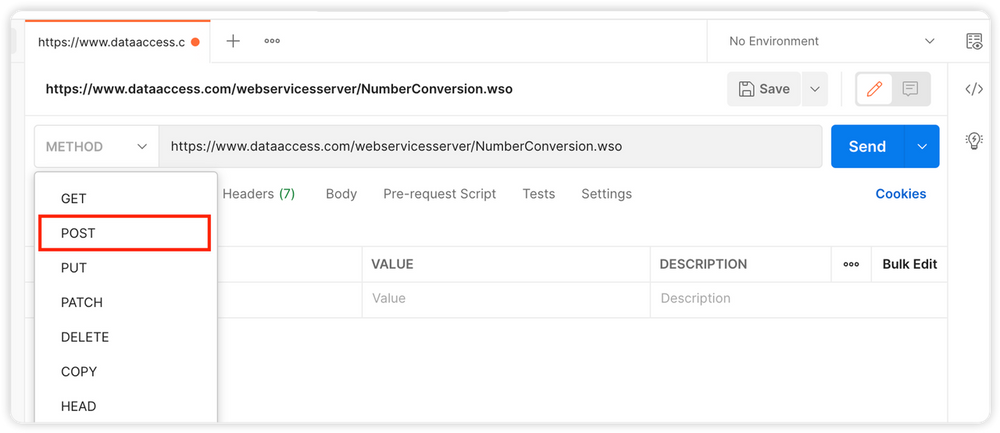
Task: Expand the Save options arrow
Action: (815, 89)
